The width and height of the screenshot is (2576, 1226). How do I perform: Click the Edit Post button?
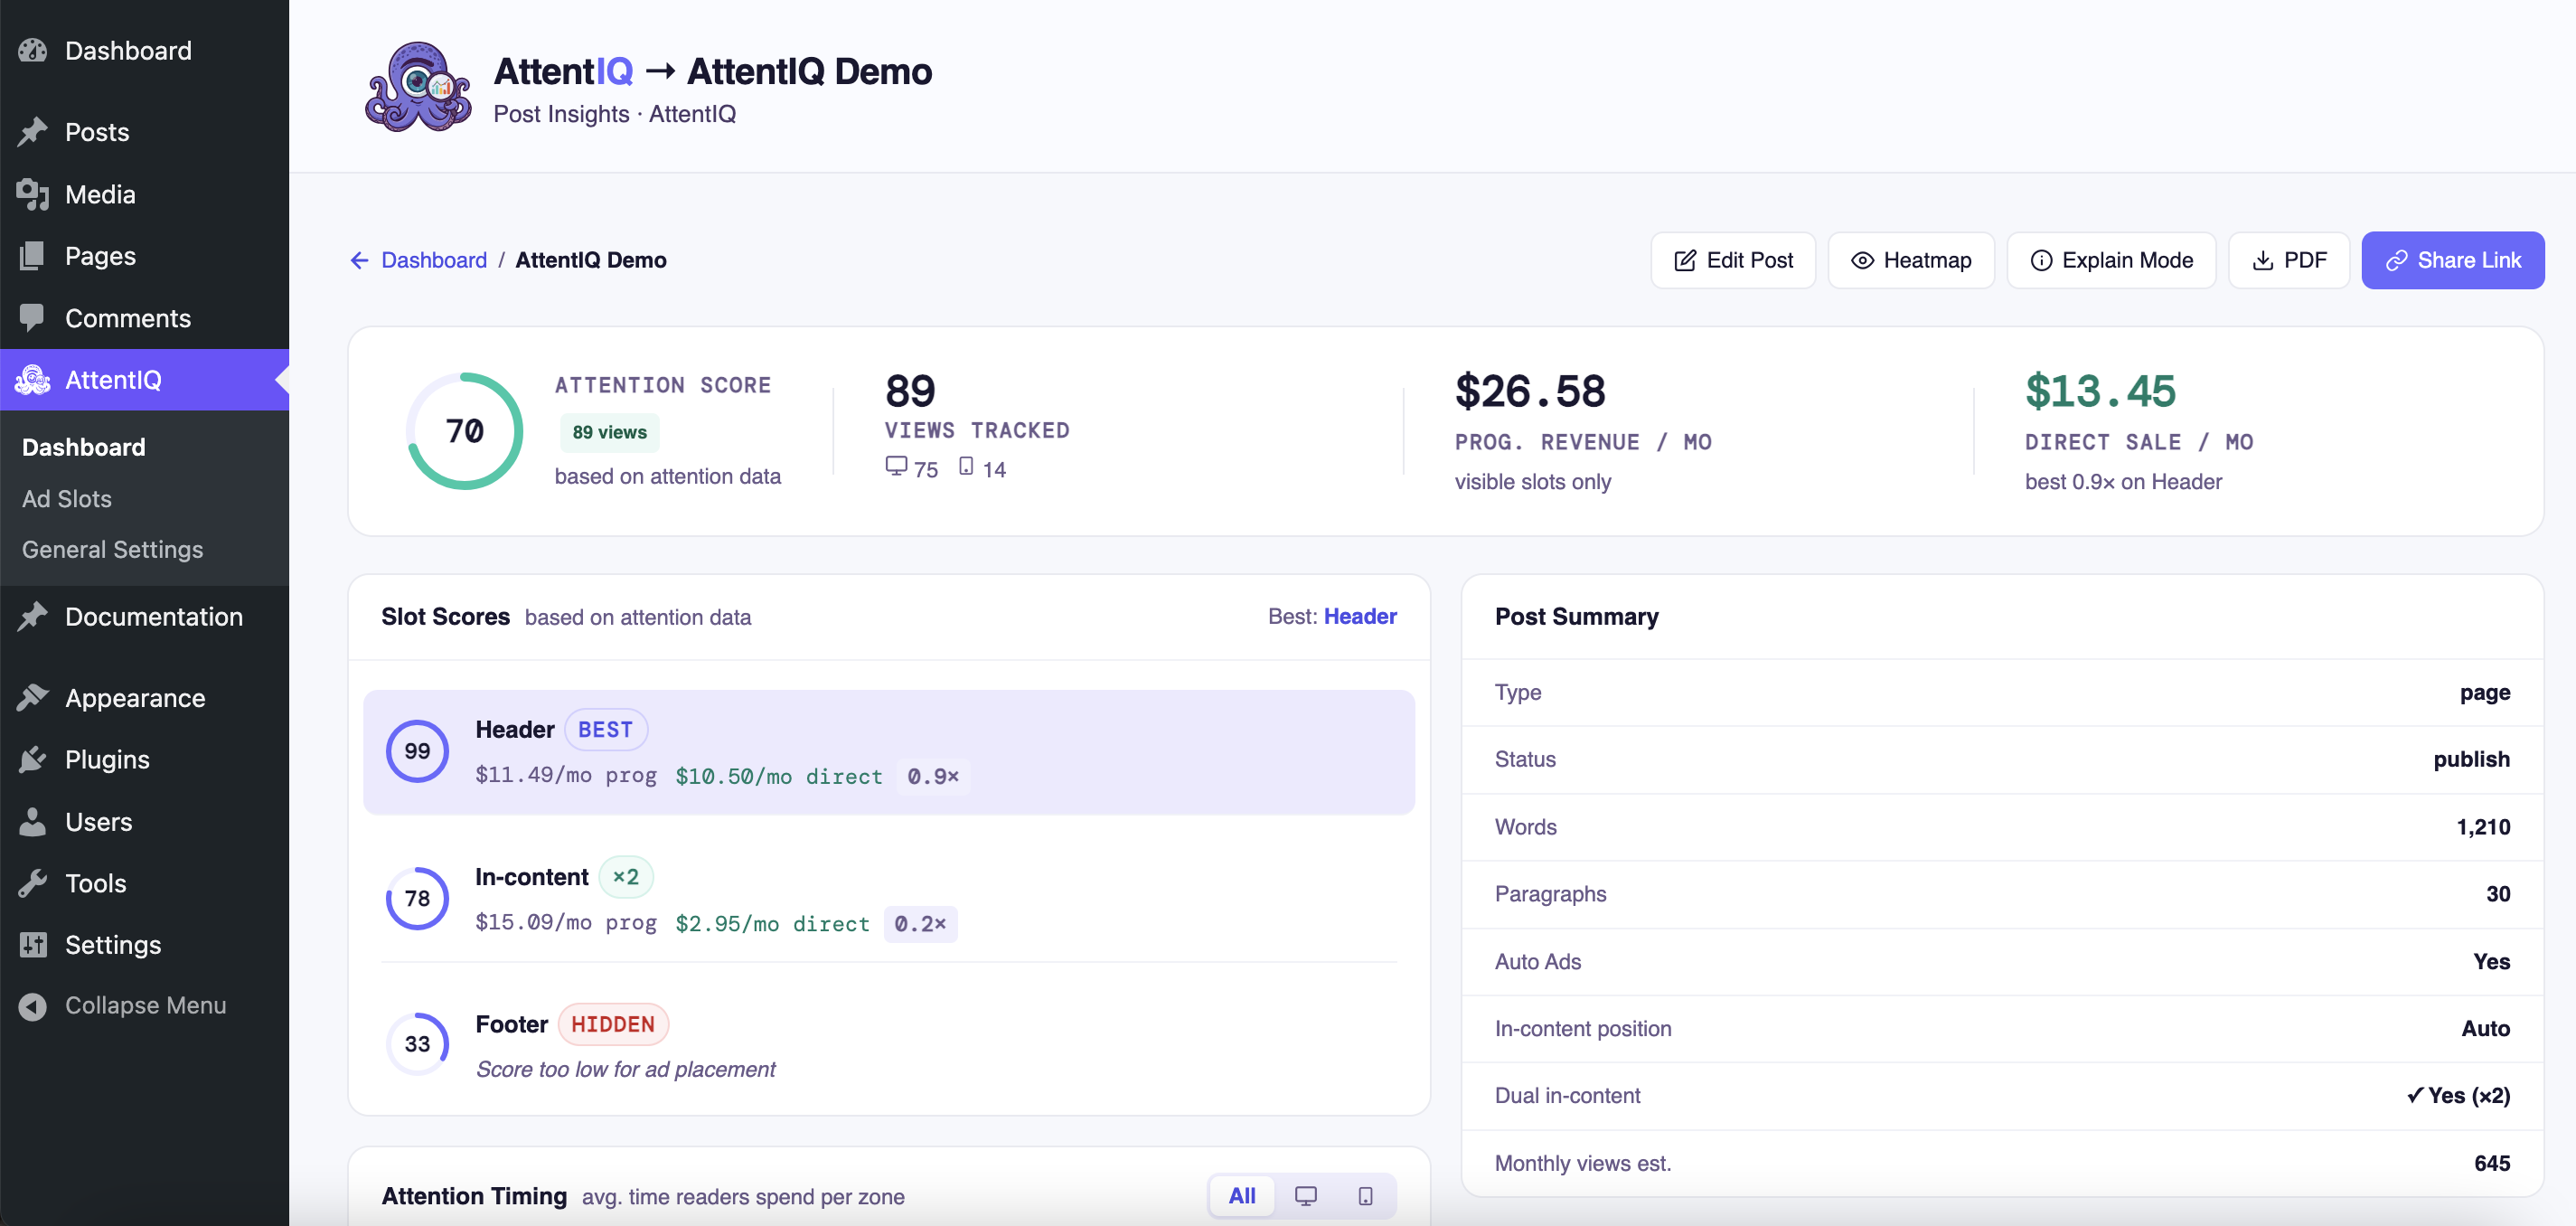coord(1732,260)
